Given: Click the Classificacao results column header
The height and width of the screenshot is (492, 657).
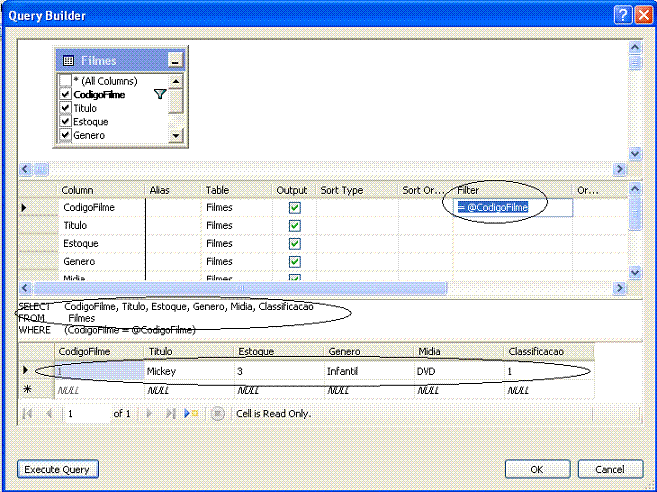Looking at the screenshot, I should 549,352.
